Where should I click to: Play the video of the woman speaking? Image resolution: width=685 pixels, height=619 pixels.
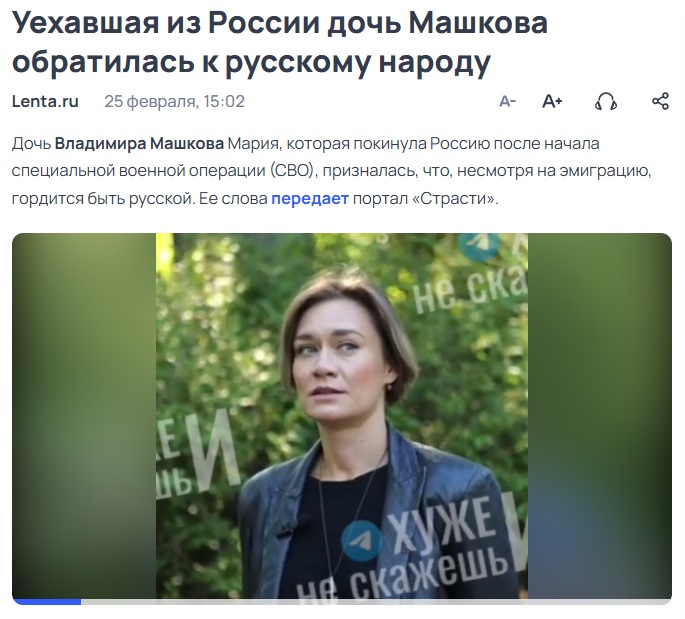pyautogui.click(x=342, y=416)
